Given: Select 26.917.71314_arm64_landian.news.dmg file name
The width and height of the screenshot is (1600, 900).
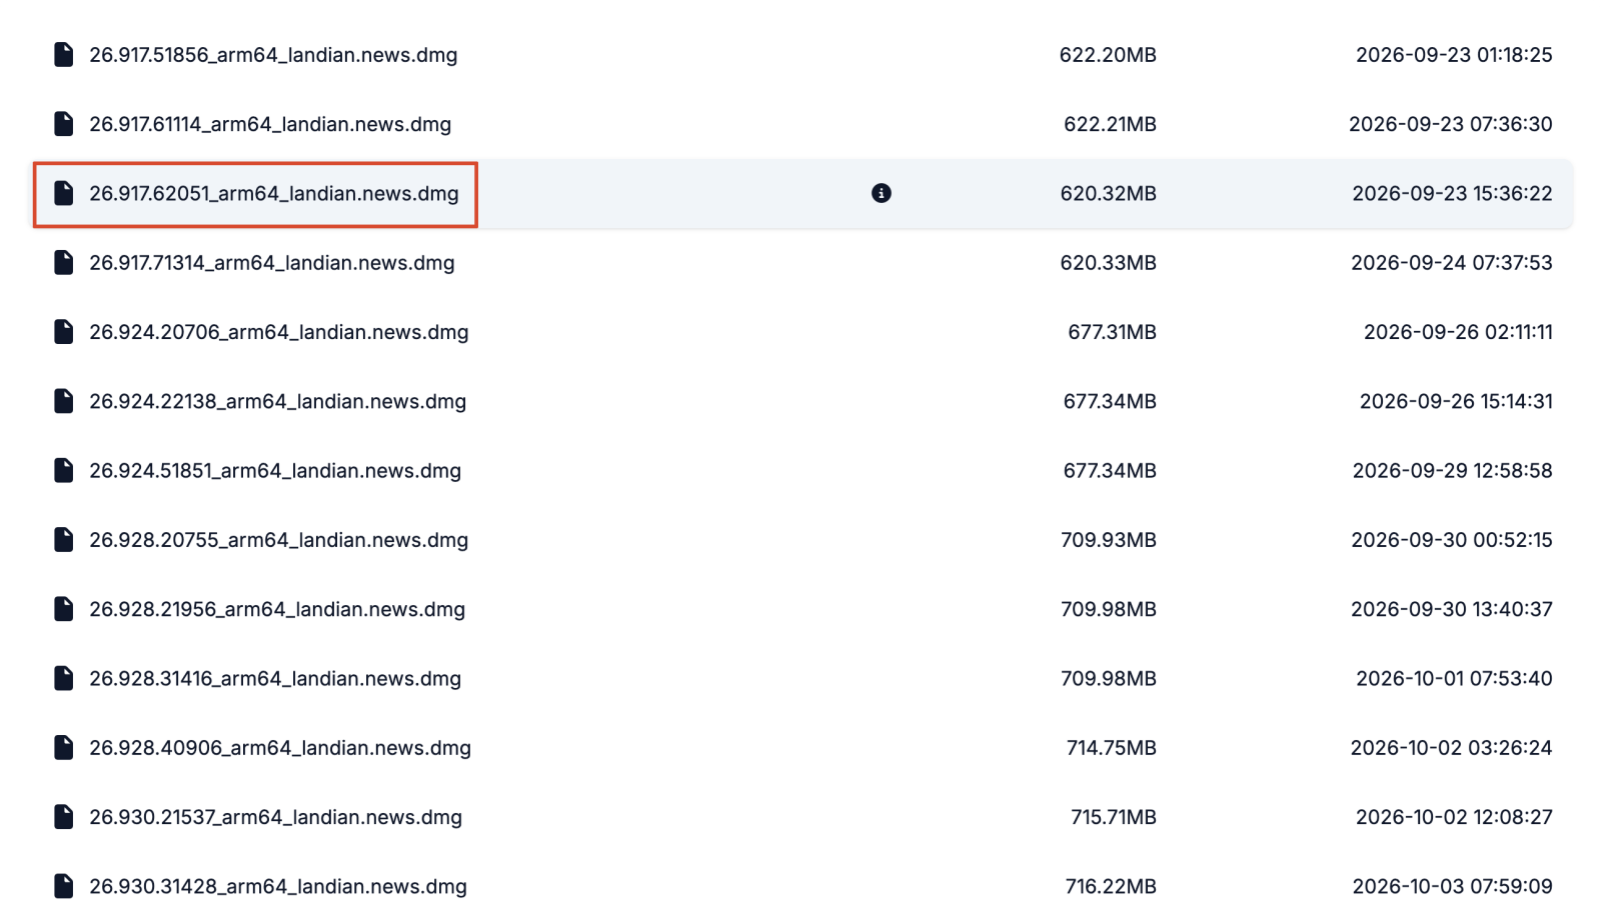Looking at the screenshot, I should (x=272, y=263).
